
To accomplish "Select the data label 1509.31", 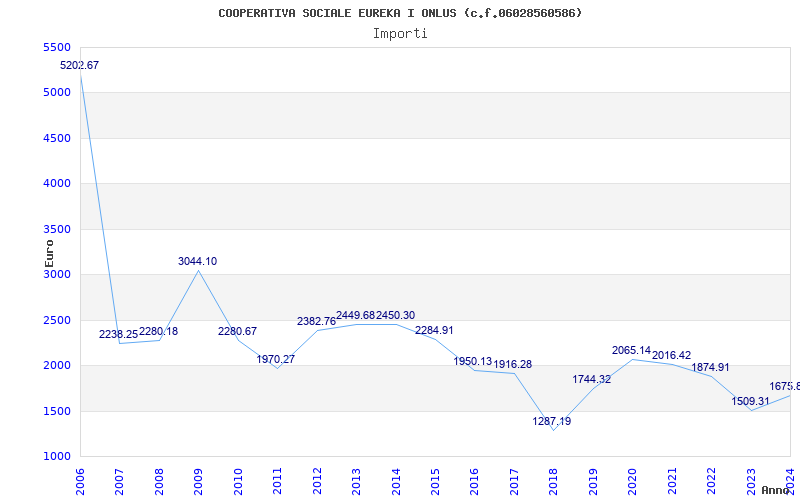I will coord(750,401).
